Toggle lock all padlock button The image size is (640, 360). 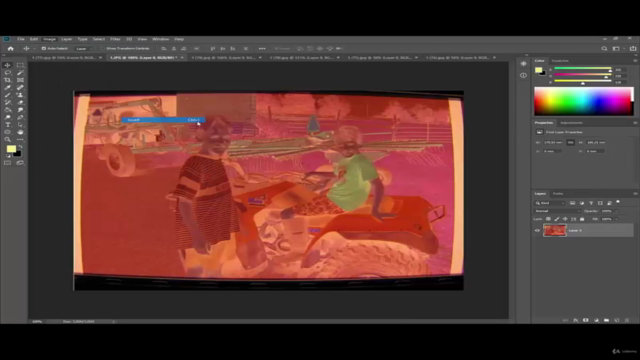pos(582,219)
